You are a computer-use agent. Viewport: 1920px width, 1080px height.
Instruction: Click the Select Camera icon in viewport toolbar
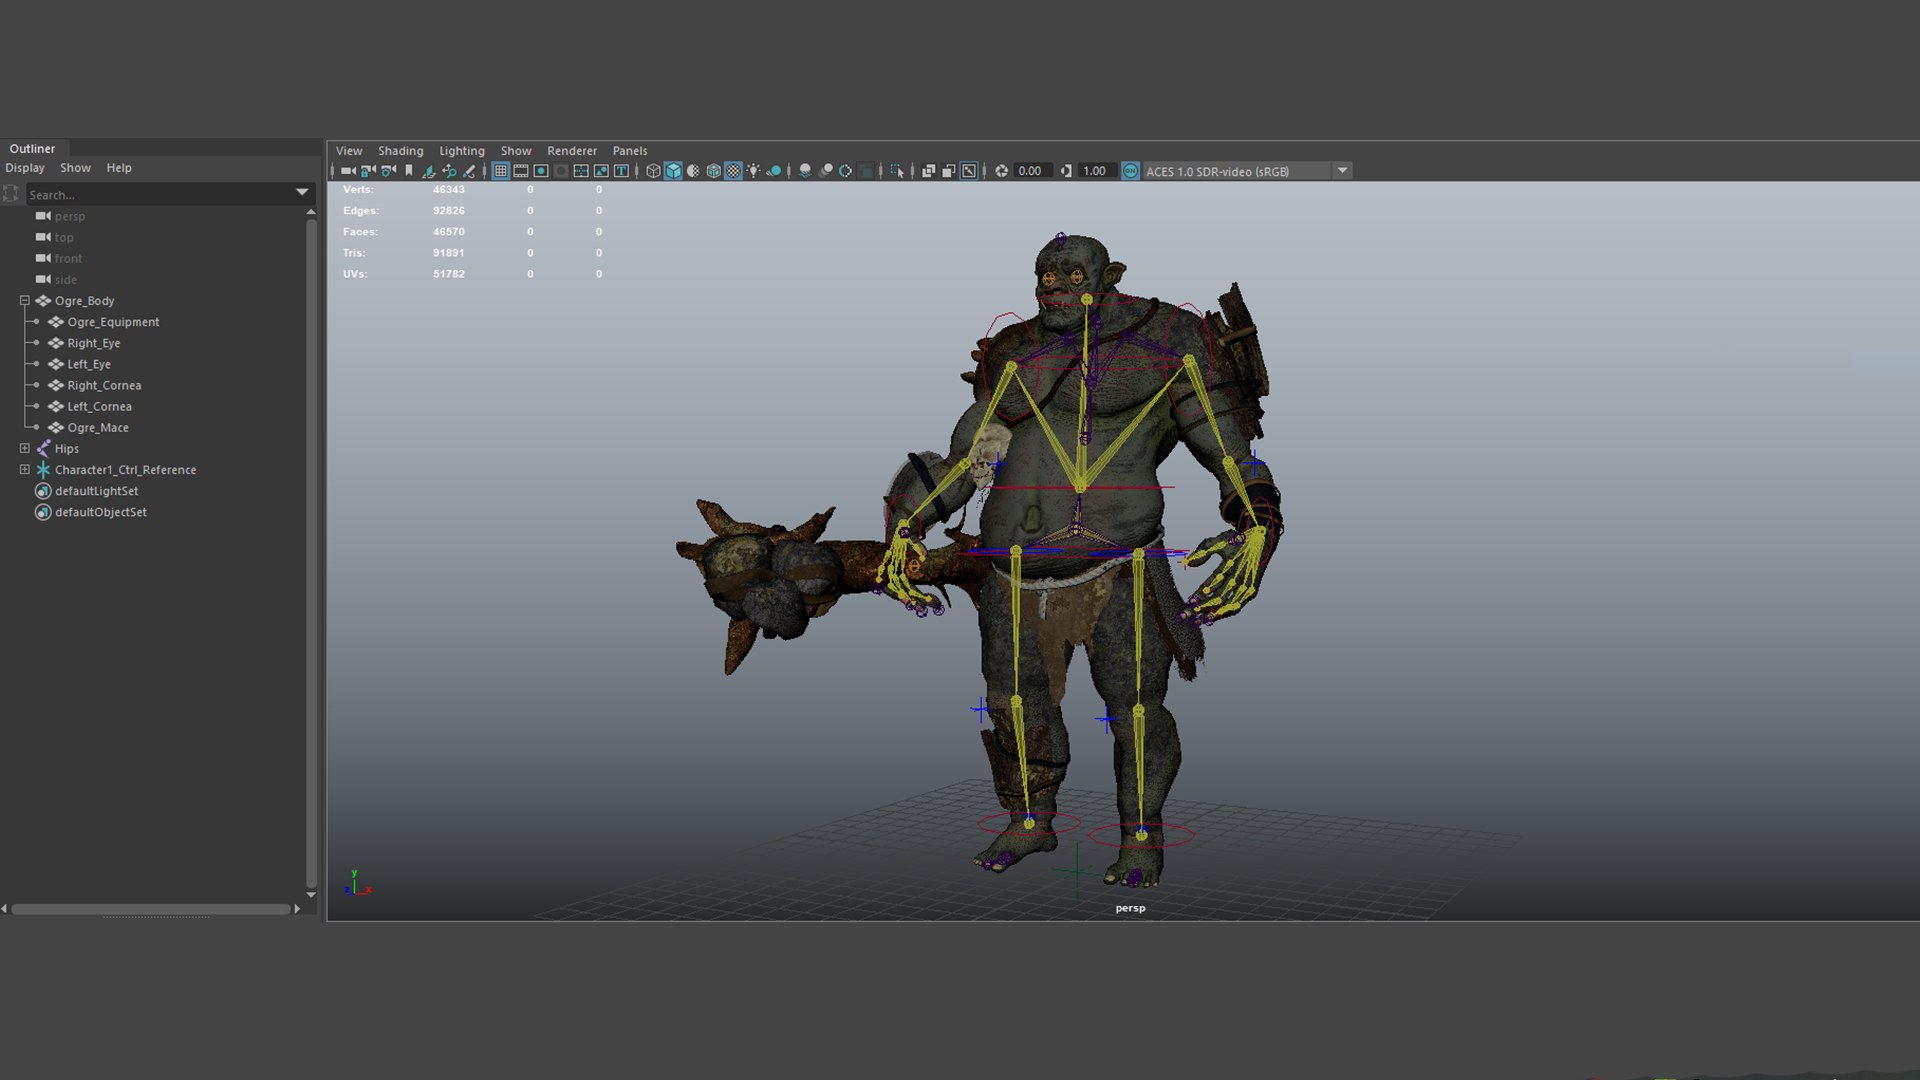[x=348, y=171]
